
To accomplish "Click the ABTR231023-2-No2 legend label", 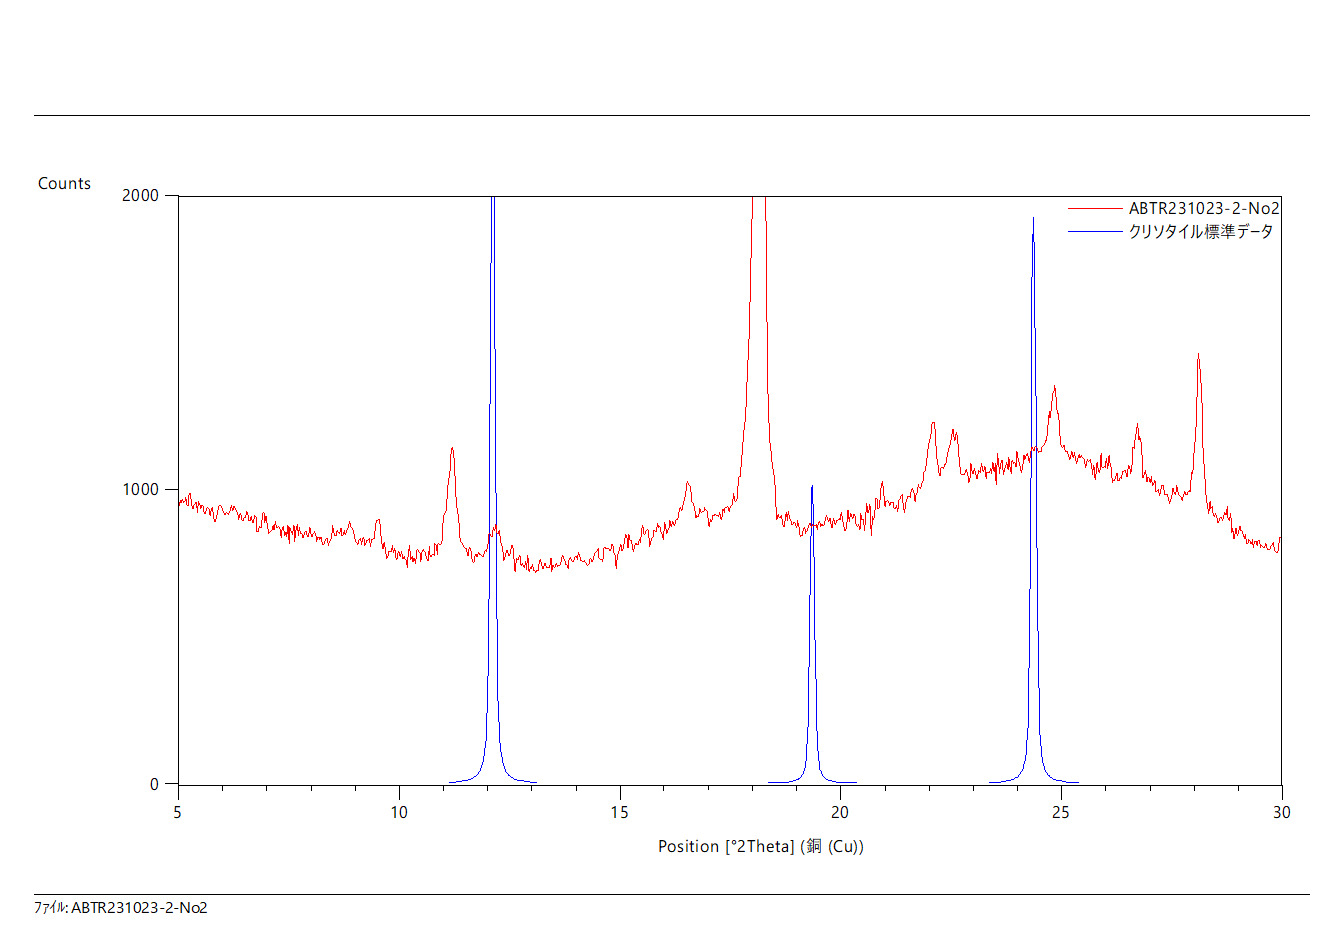I will point(1204,208).
